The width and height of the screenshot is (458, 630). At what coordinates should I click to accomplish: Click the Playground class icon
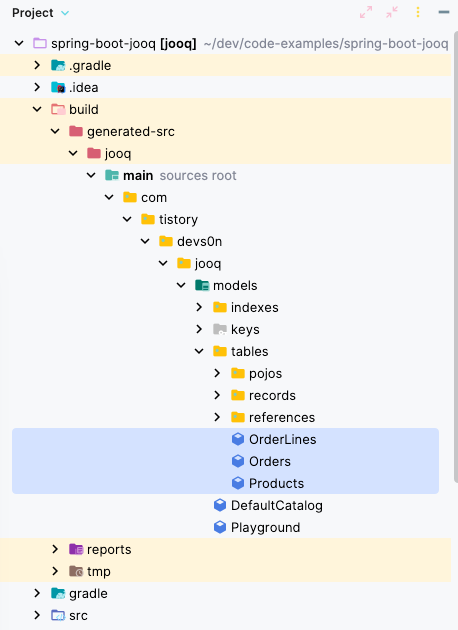[220, 527]
